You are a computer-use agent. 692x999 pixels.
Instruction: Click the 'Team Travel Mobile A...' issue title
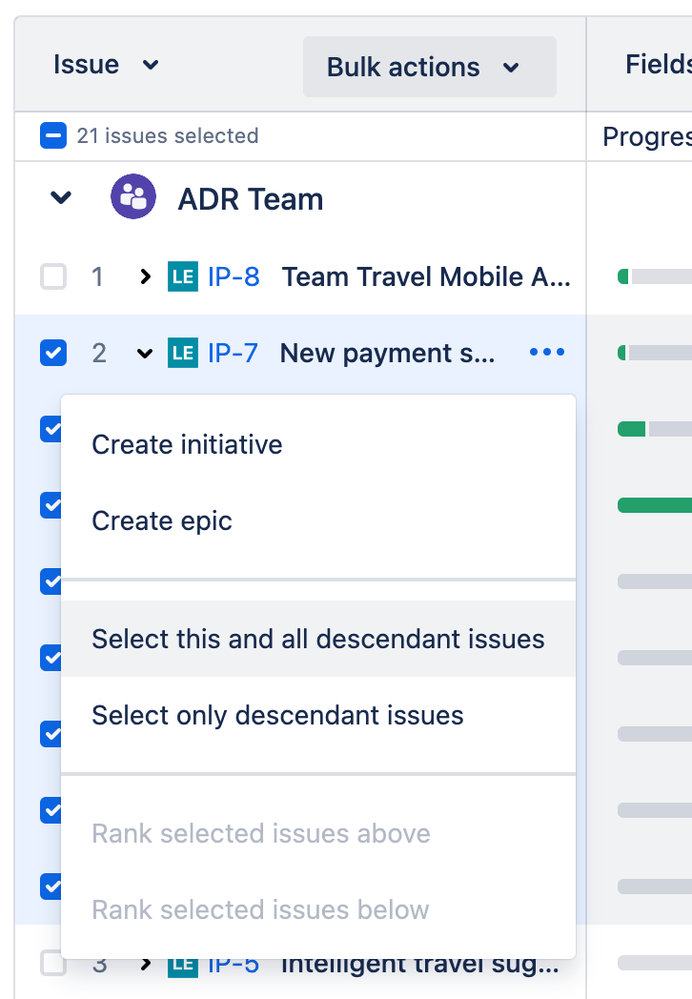[426, 277]
